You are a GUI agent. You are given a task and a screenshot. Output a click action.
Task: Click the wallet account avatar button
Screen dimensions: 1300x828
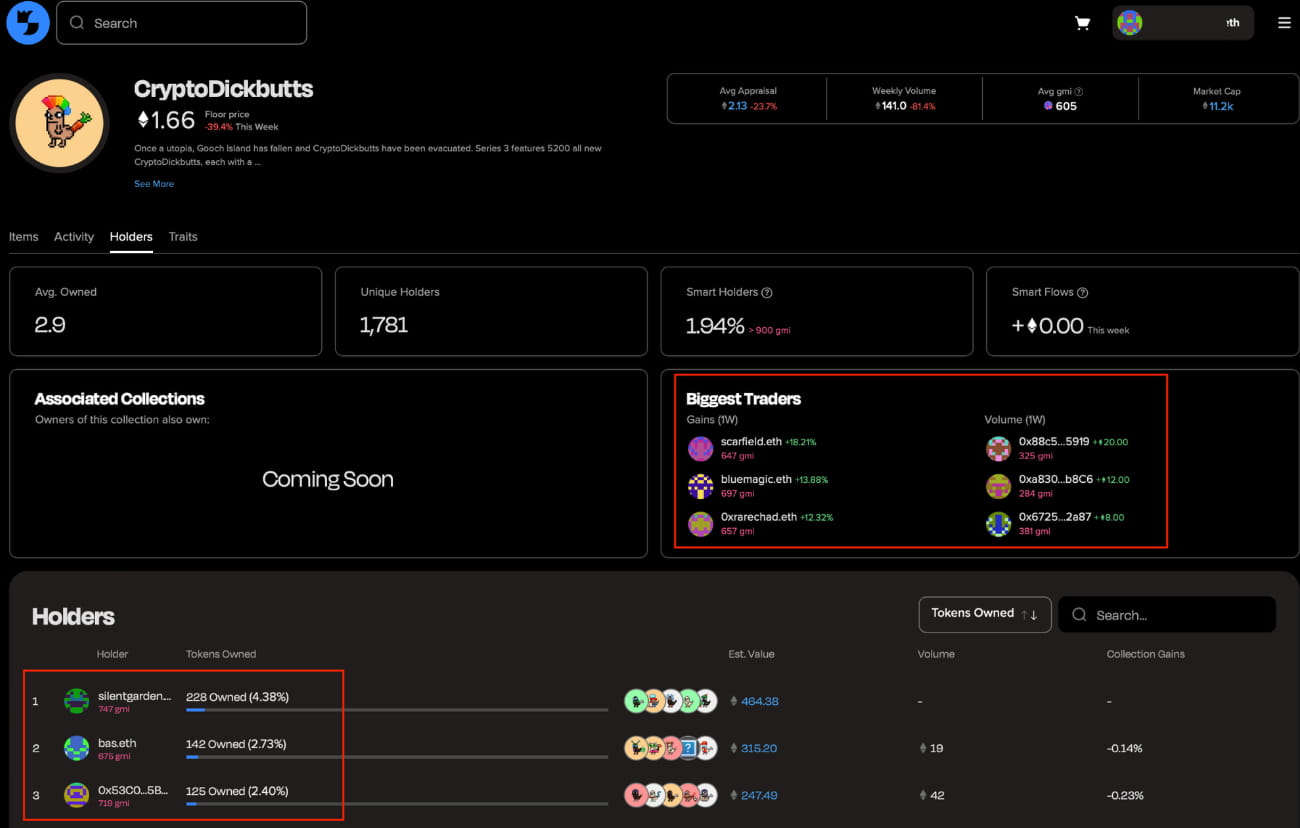1183,23
